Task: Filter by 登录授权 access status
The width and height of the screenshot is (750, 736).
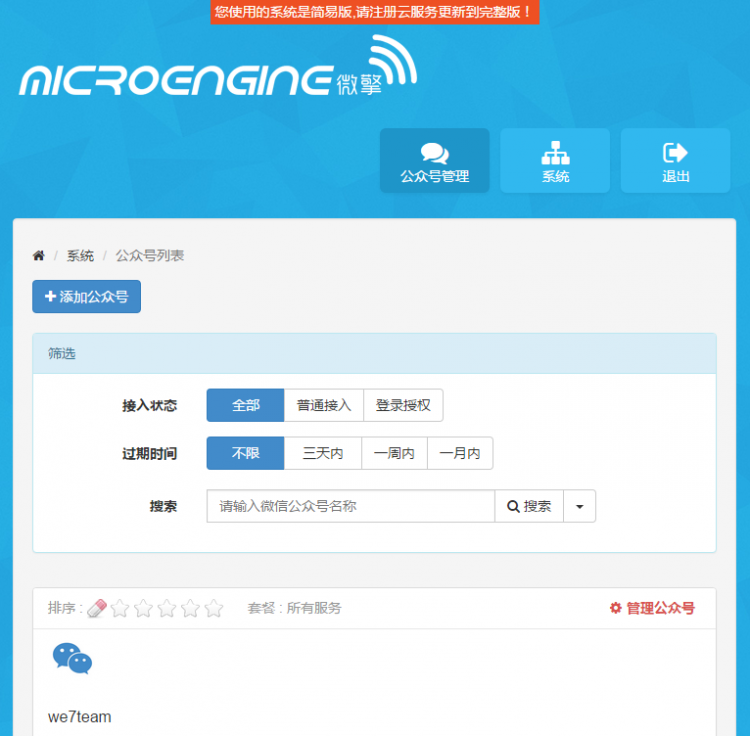Action: pos(403,405)
